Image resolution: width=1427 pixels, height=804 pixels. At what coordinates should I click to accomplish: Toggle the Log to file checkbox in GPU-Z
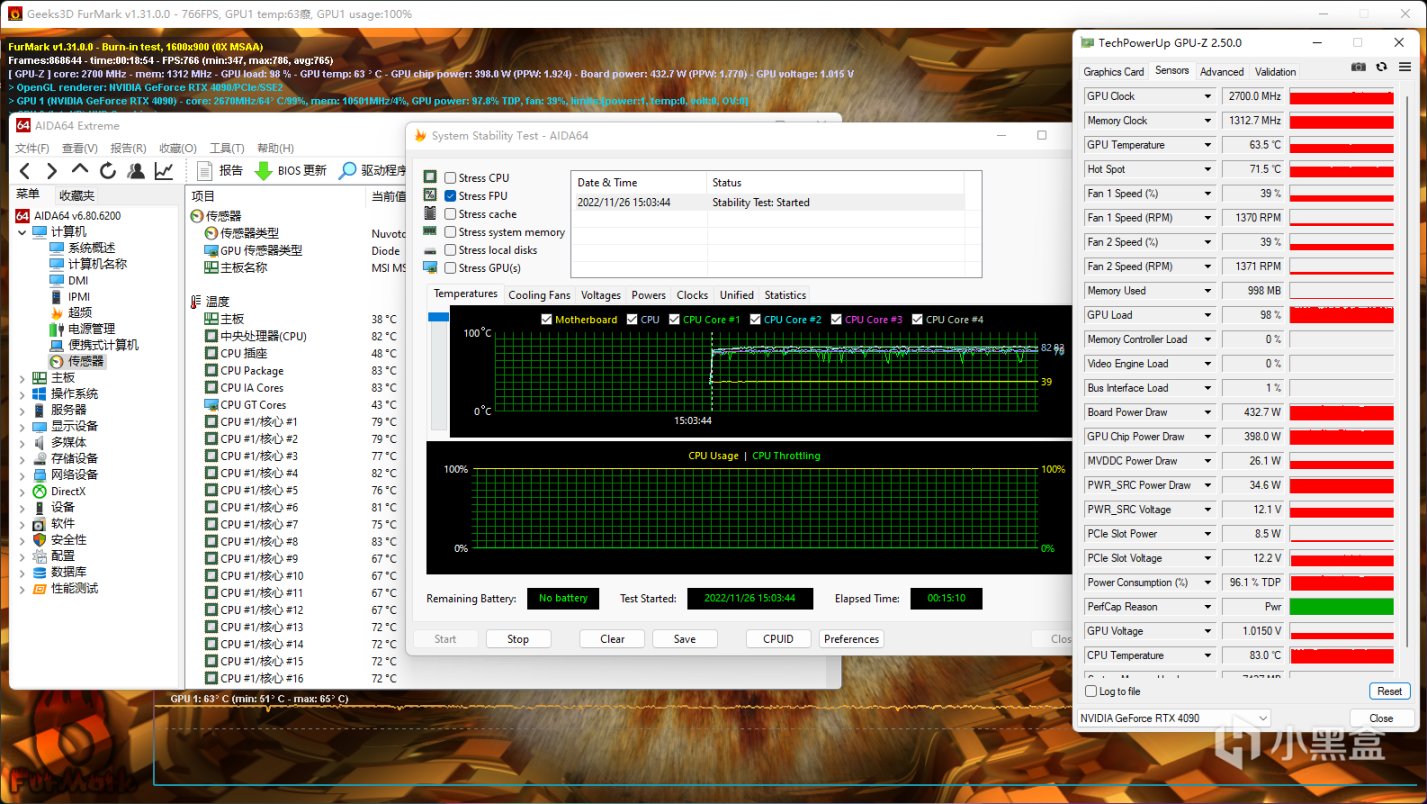tap(1091, 691)
